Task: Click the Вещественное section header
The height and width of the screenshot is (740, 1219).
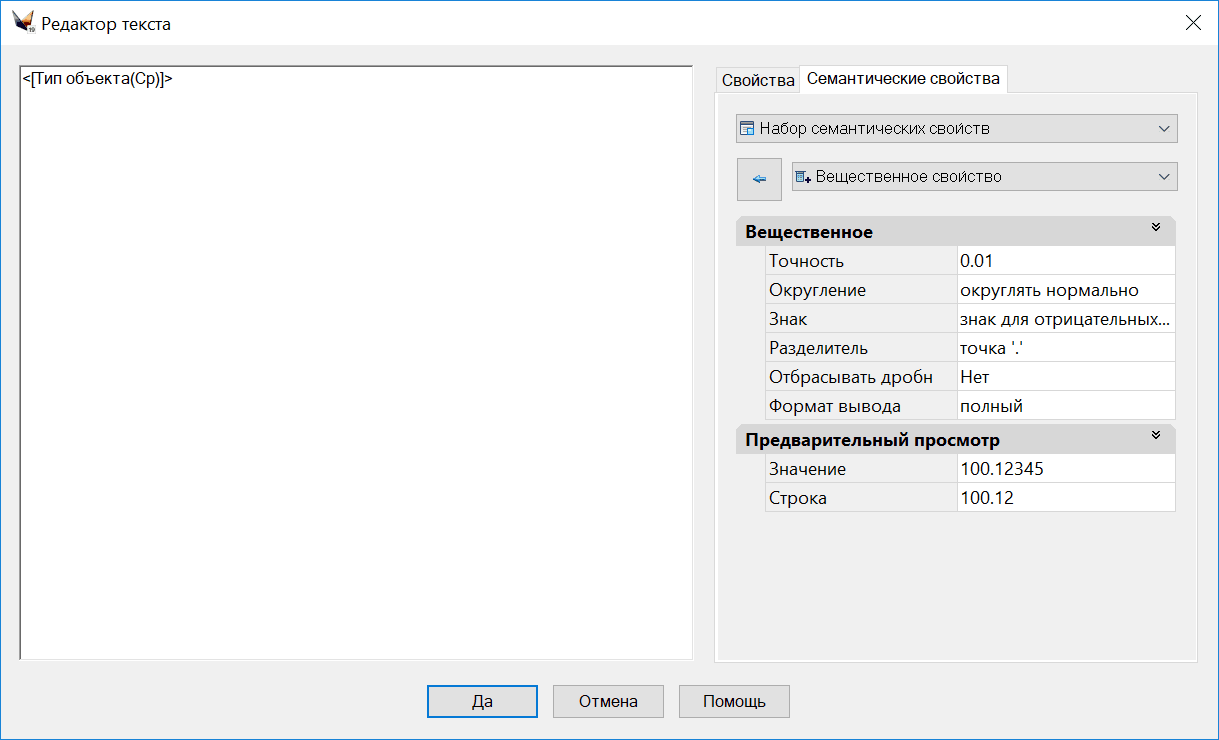Action: click(x=955, y=232)
